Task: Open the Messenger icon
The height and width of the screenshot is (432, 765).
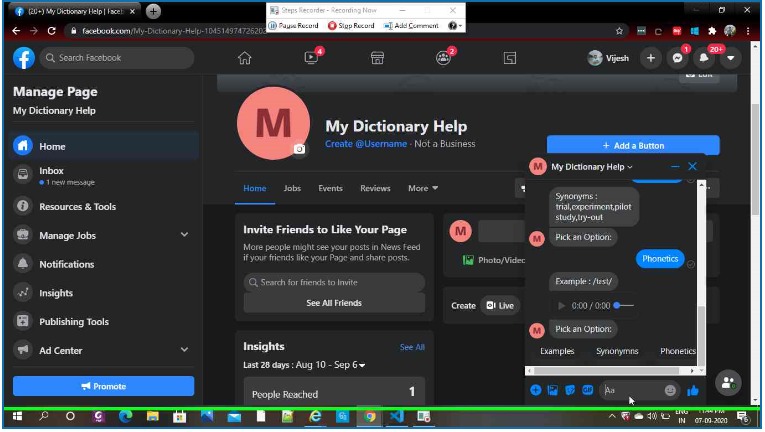Action: click(677, 58)
